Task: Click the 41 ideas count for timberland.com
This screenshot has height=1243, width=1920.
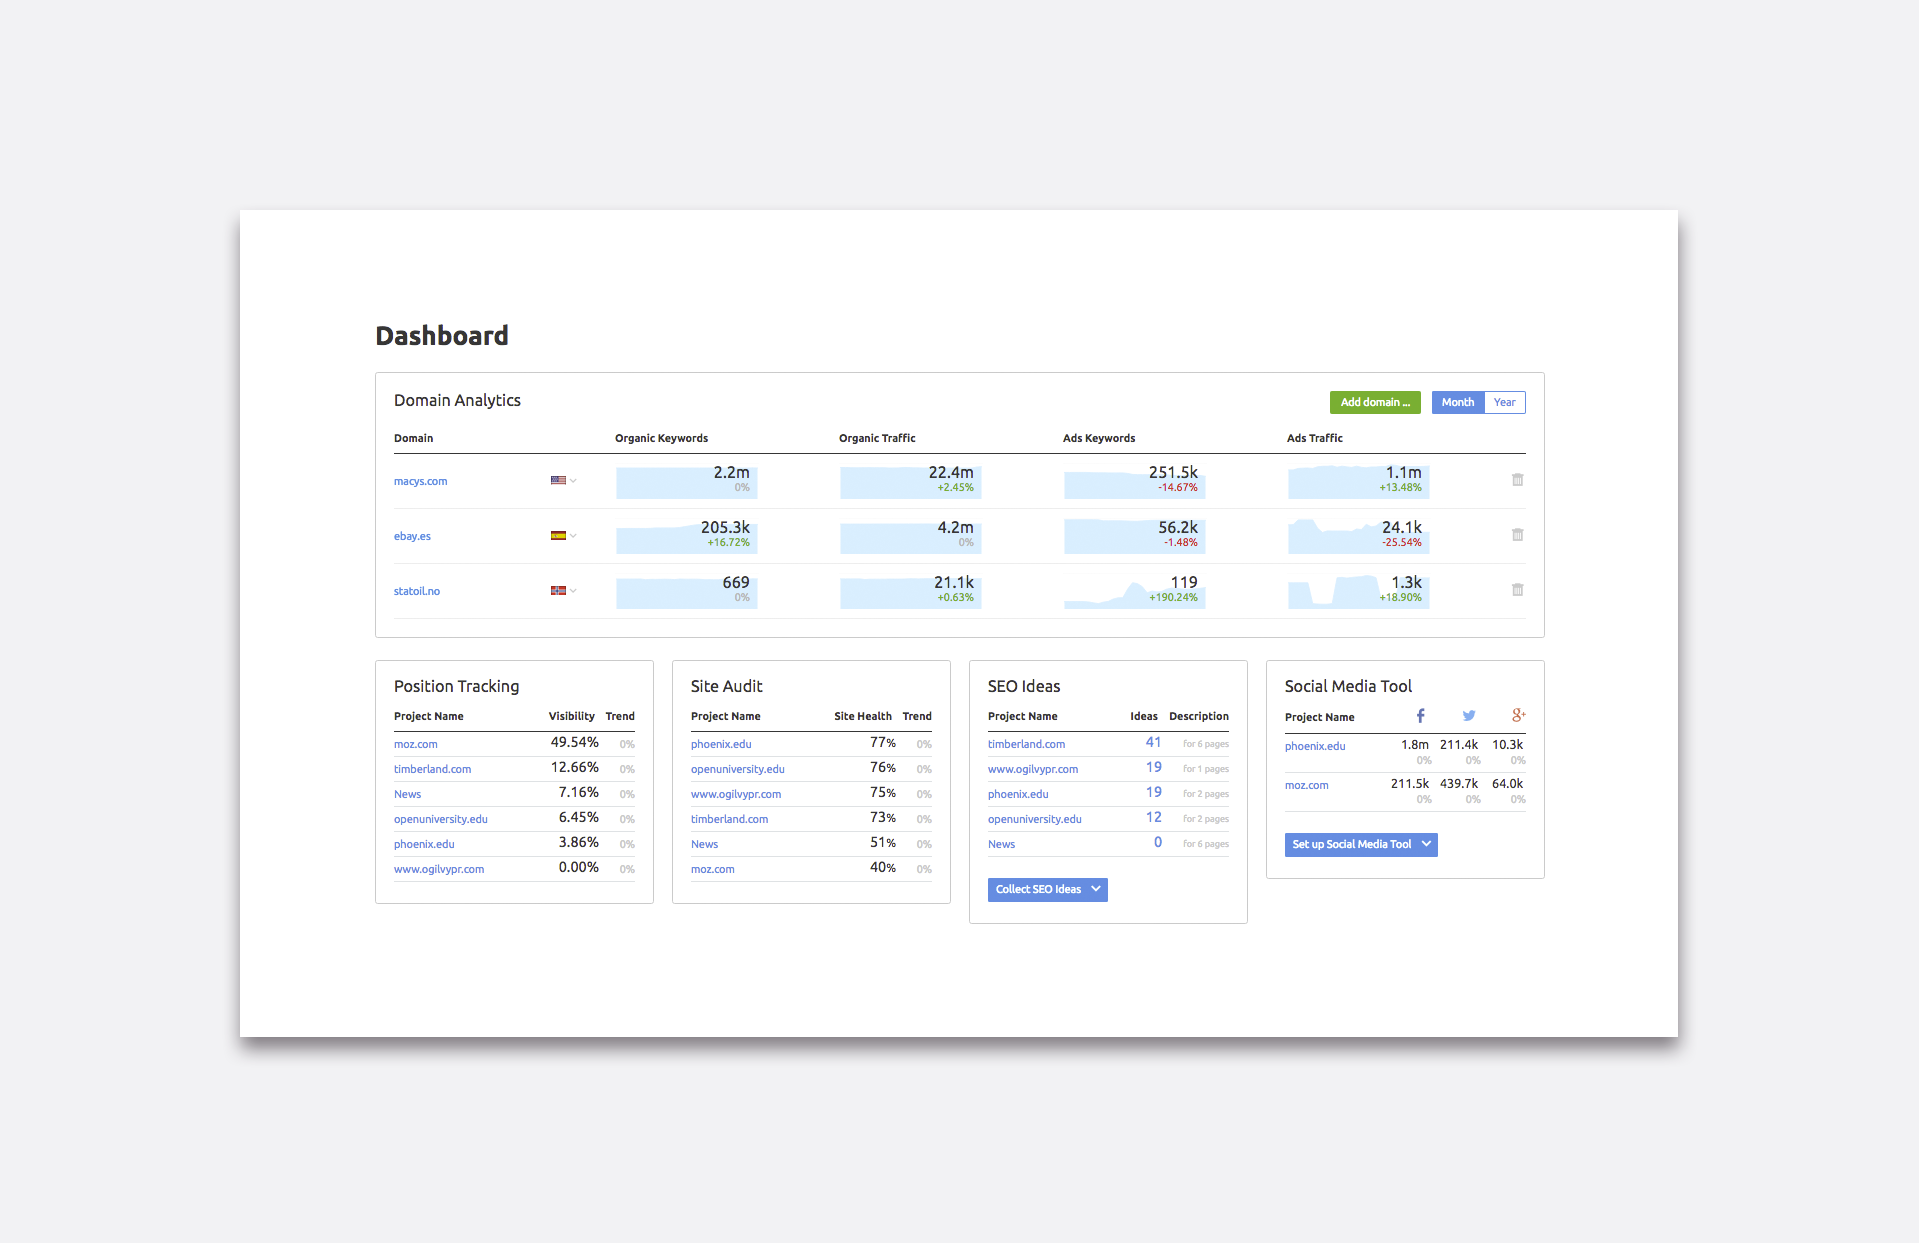Action: [1153, 742]
